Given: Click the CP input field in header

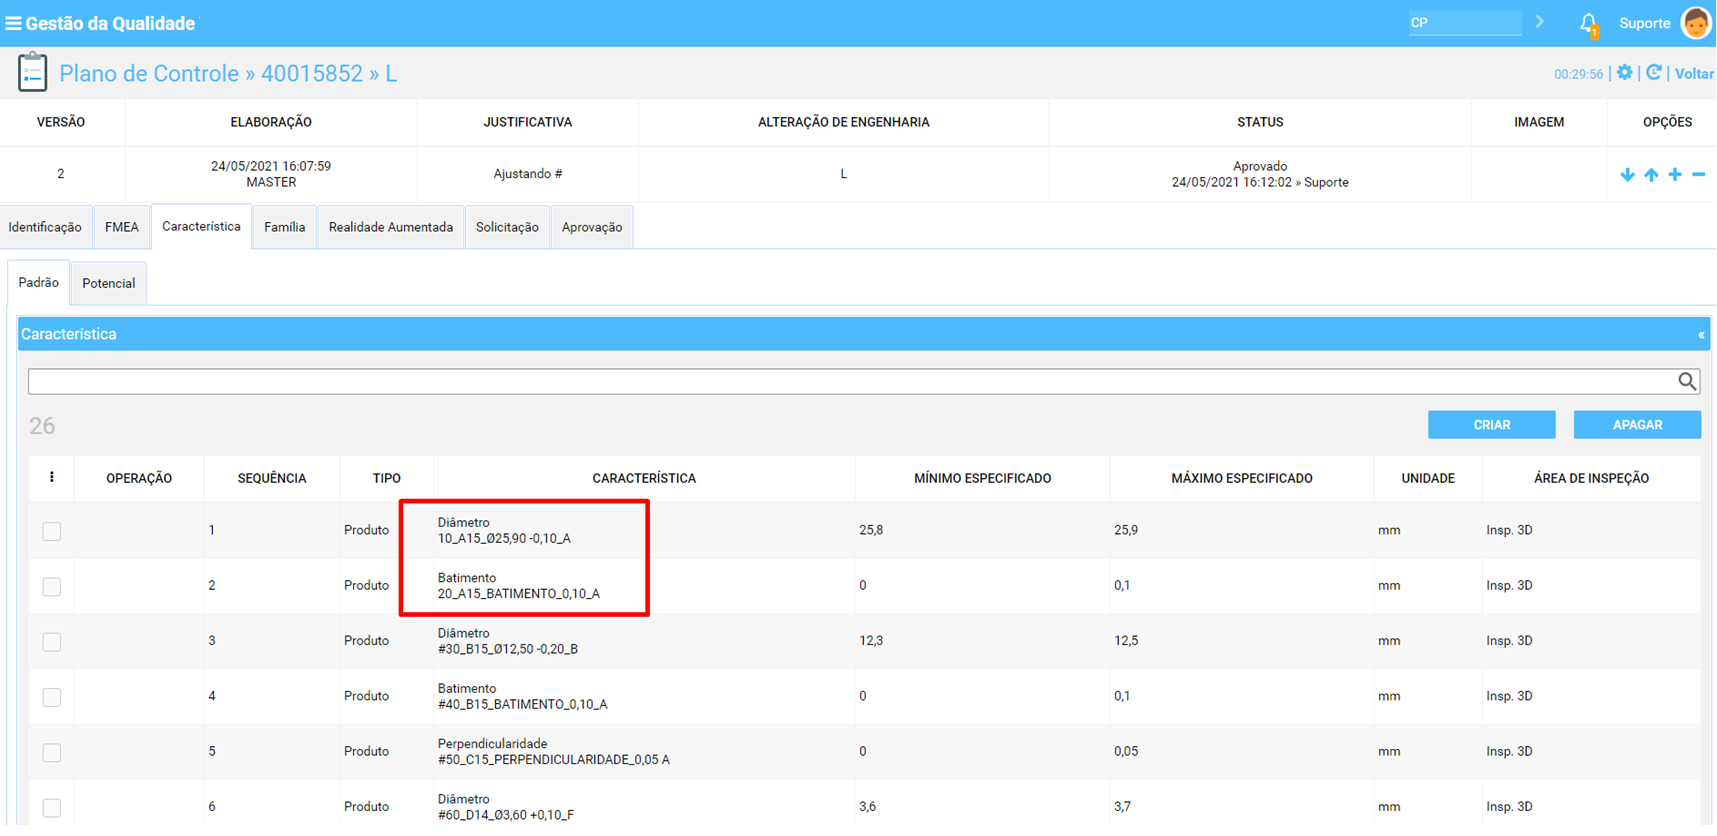Looking at the screenshot, I should tap(1465, 22).
